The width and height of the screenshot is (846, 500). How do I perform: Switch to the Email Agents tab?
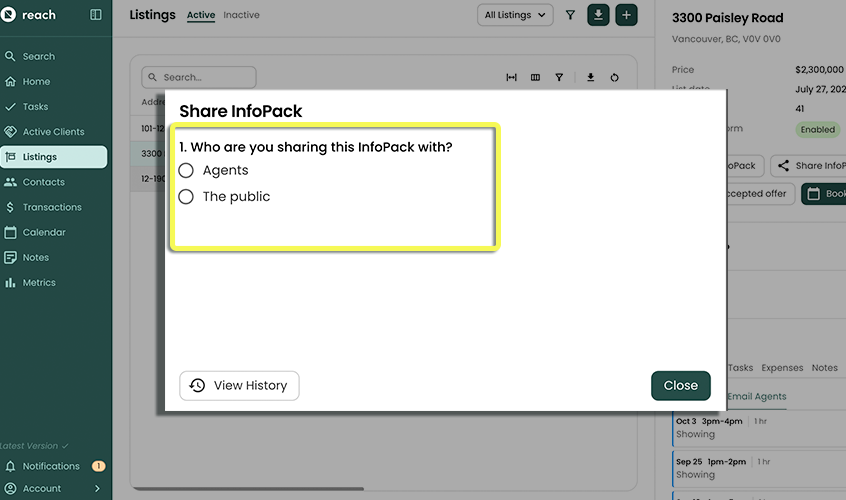point(756,396)
